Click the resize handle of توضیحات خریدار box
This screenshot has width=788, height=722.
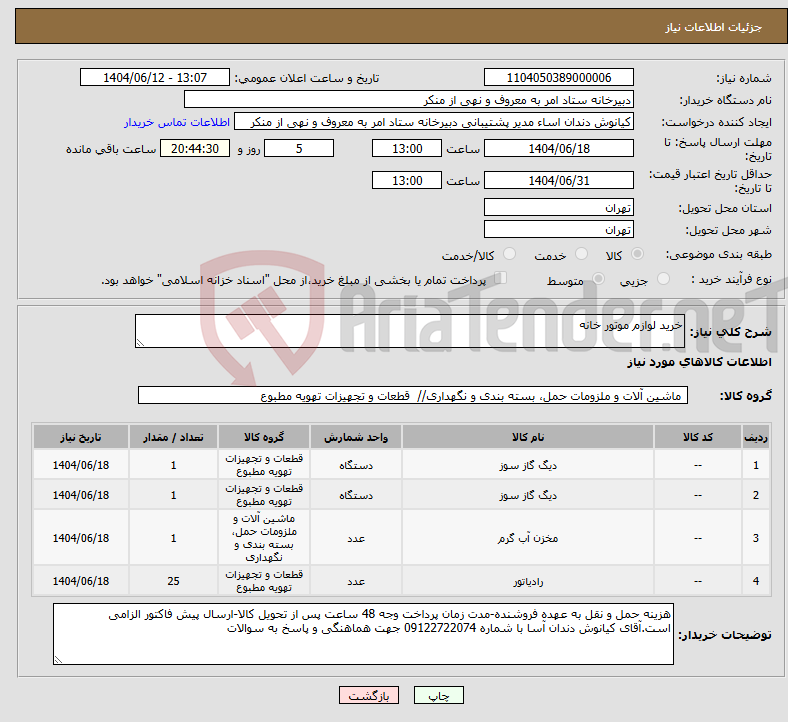(58, 659)
